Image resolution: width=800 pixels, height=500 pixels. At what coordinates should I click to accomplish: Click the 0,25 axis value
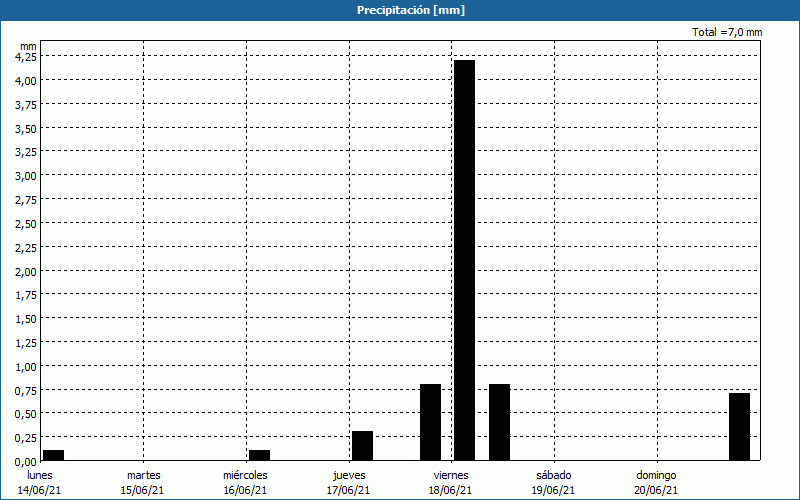(26, 438)
